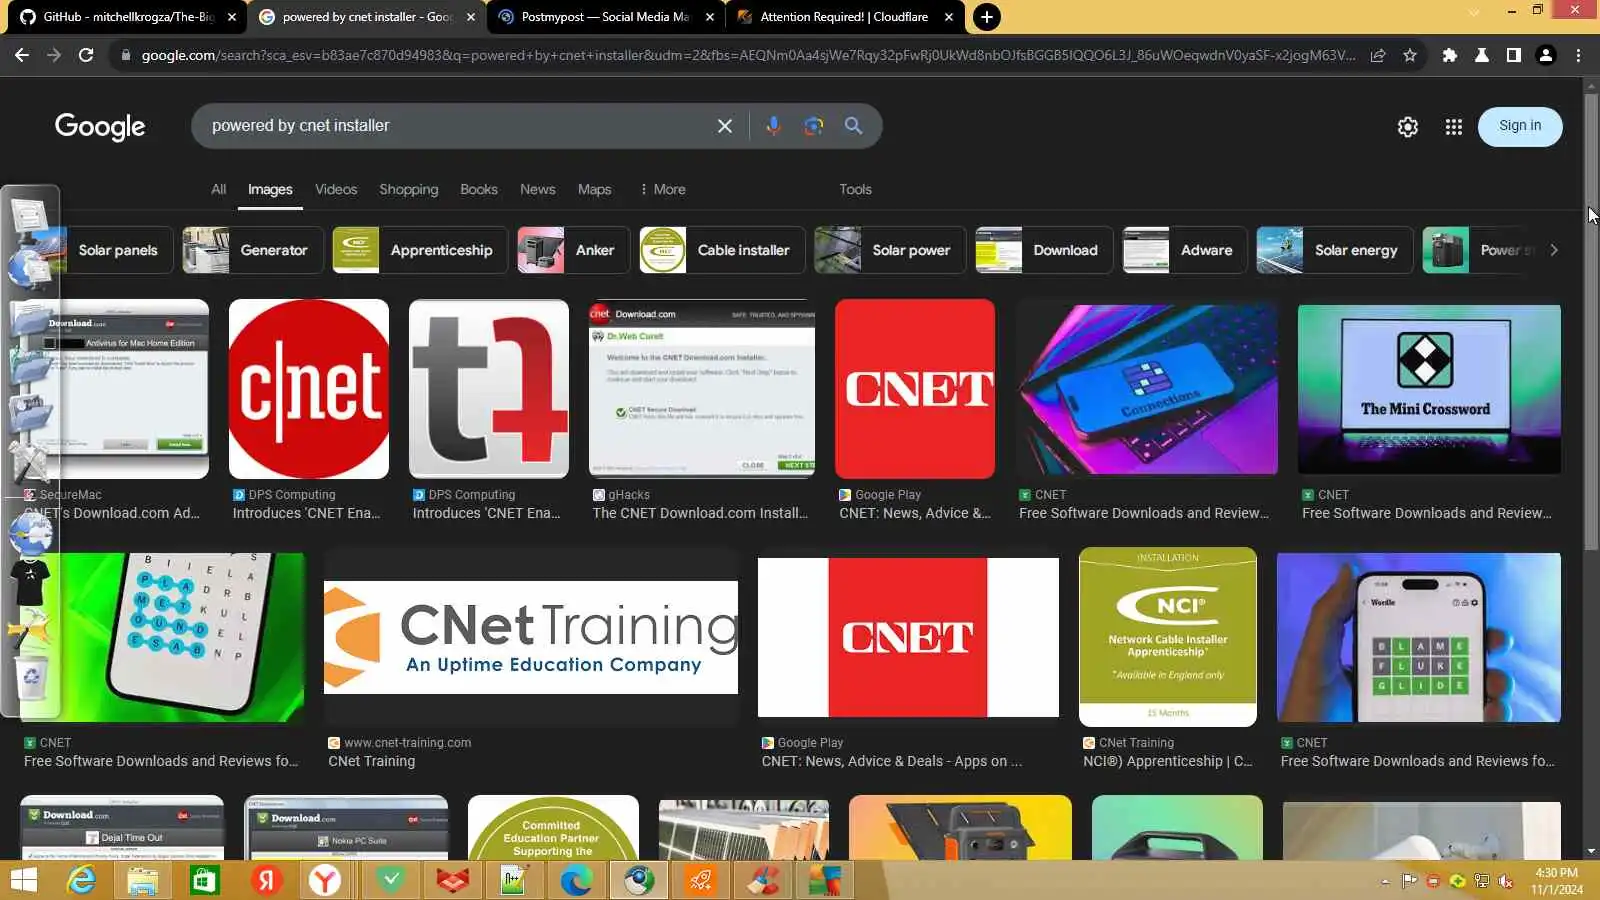Click the share page icon in address bar
The width and height of the screenshot is (1600, 900).
point(1378,55)
